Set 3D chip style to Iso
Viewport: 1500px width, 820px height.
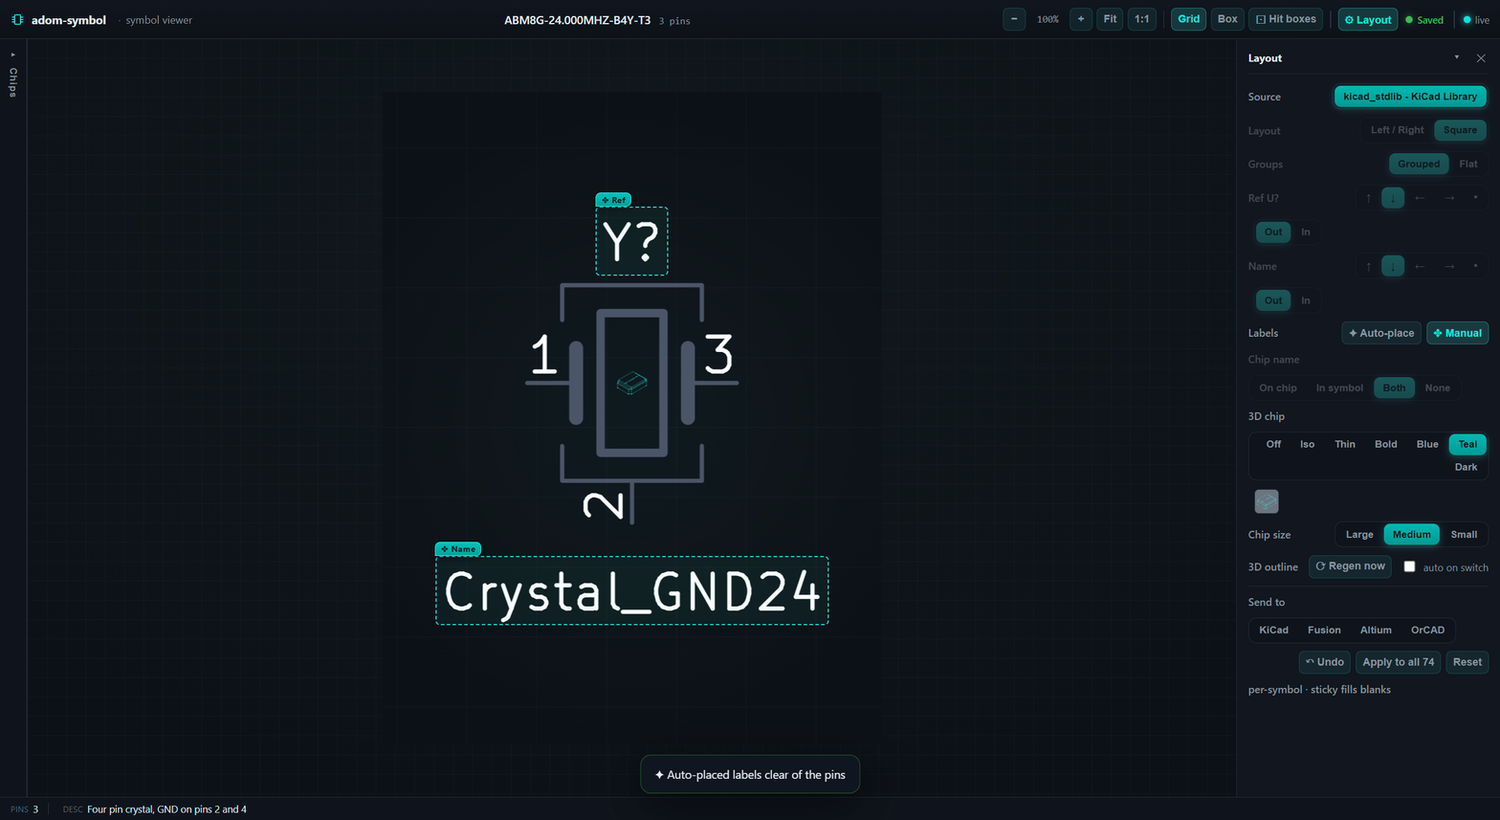point(1307,444)
